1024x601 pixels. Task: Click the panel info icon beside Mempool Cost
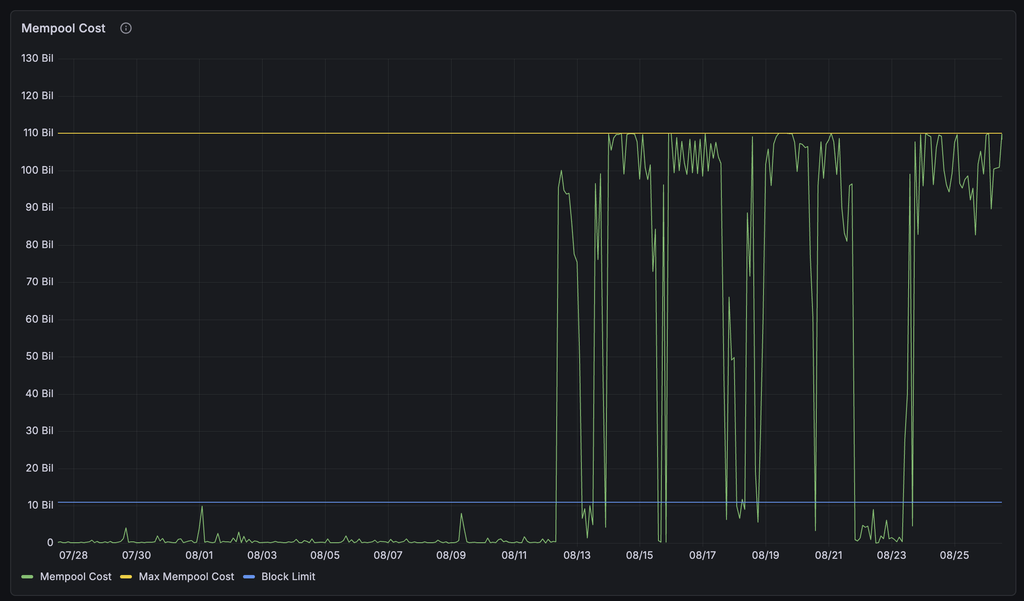click(x=126, y=28)
